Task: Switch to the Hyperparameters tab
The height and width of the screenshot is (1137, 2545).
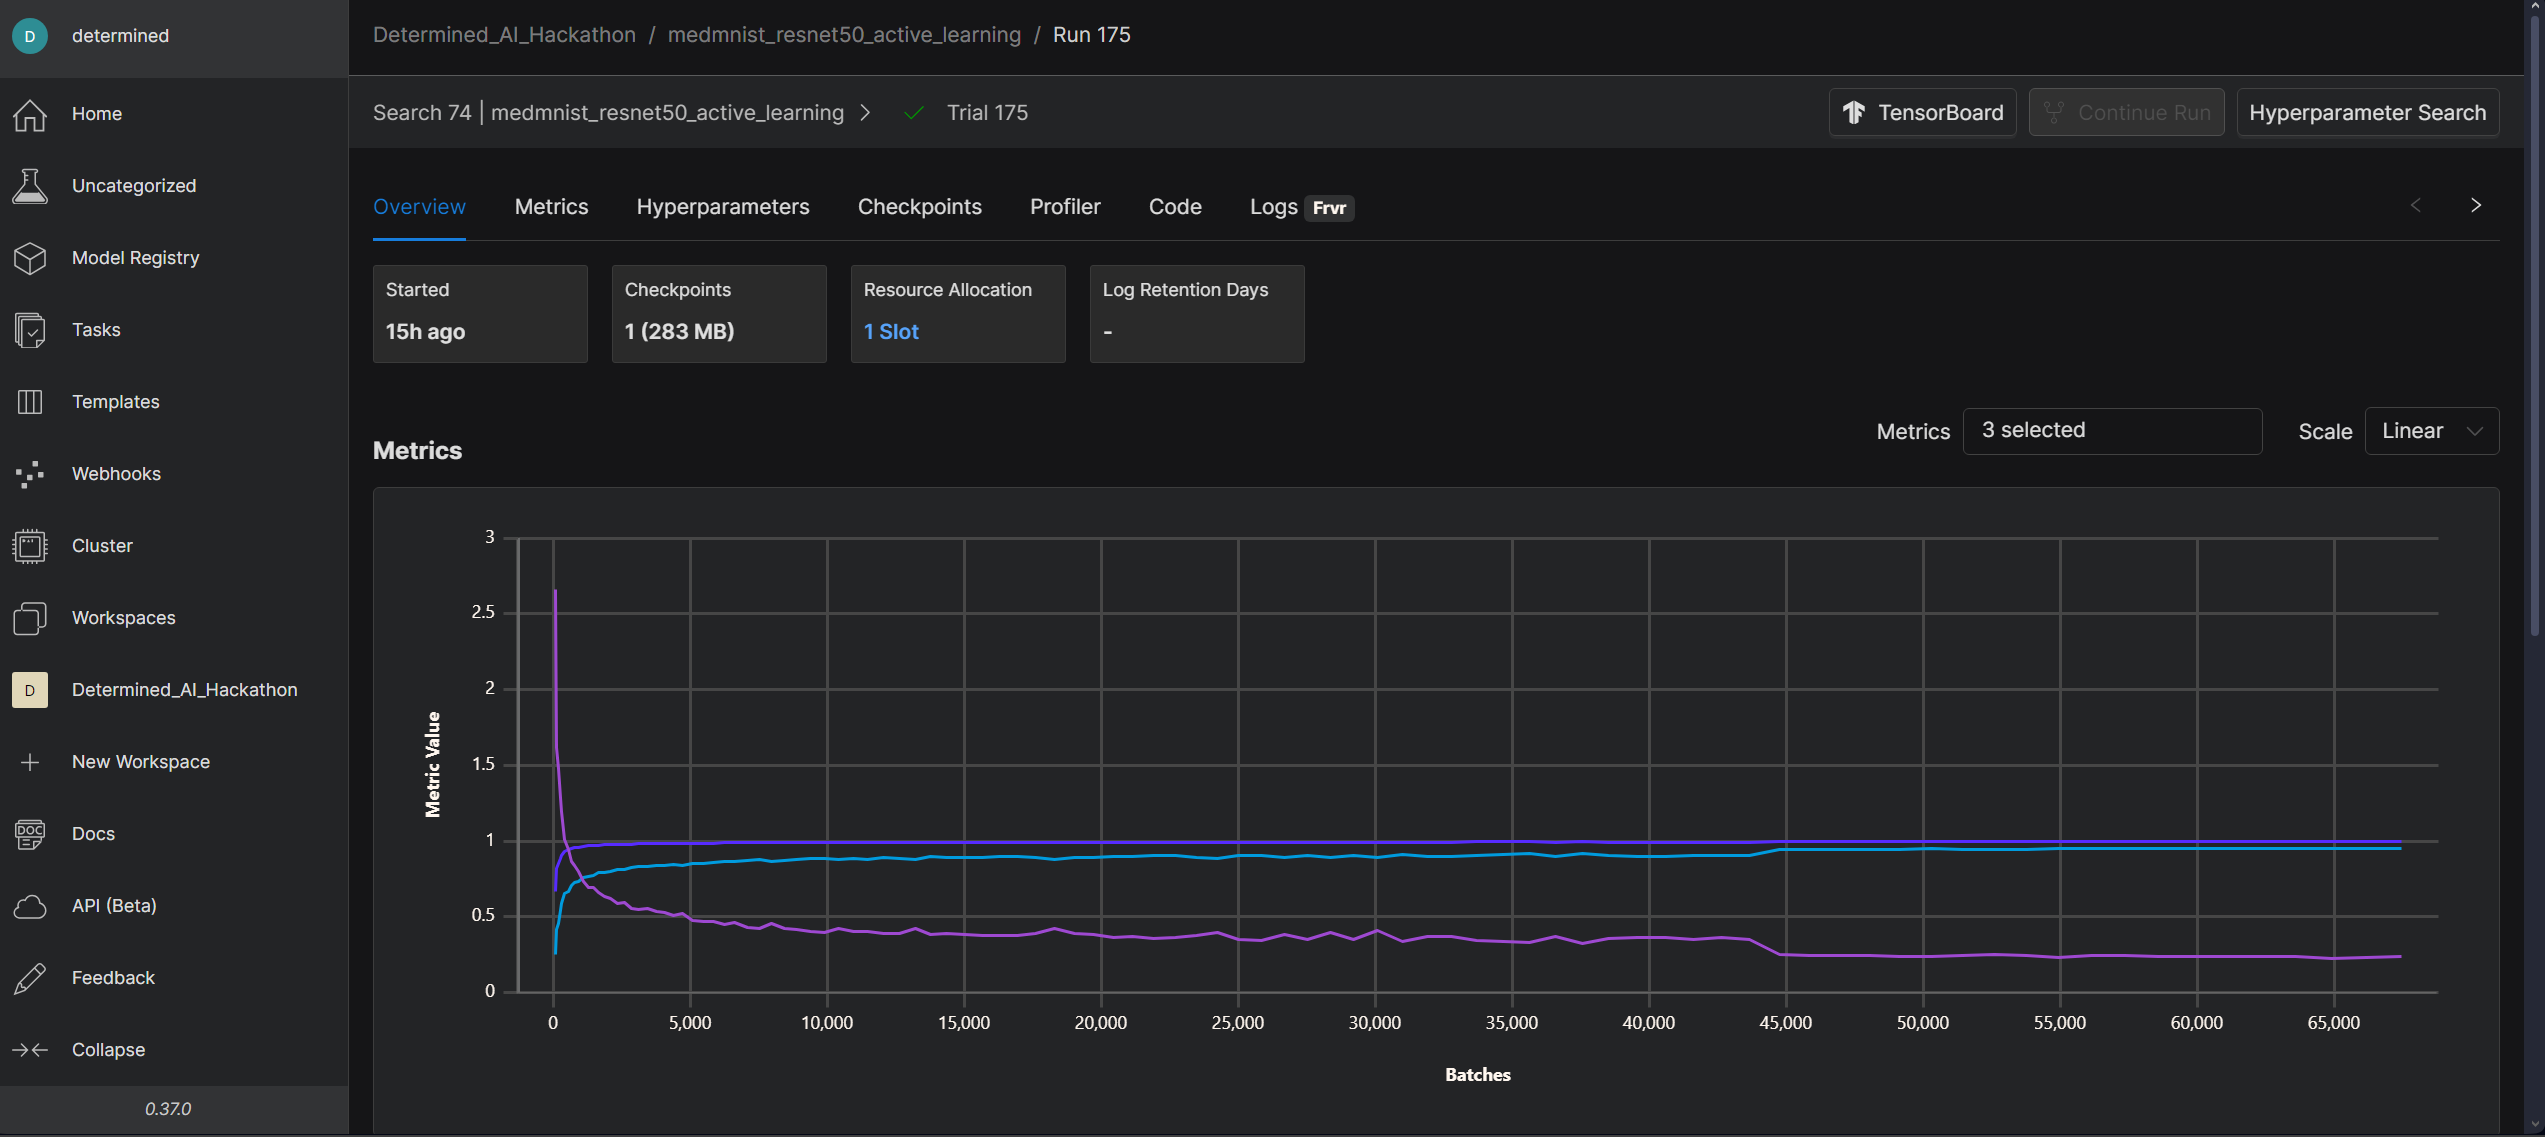Action: (722, 207)
